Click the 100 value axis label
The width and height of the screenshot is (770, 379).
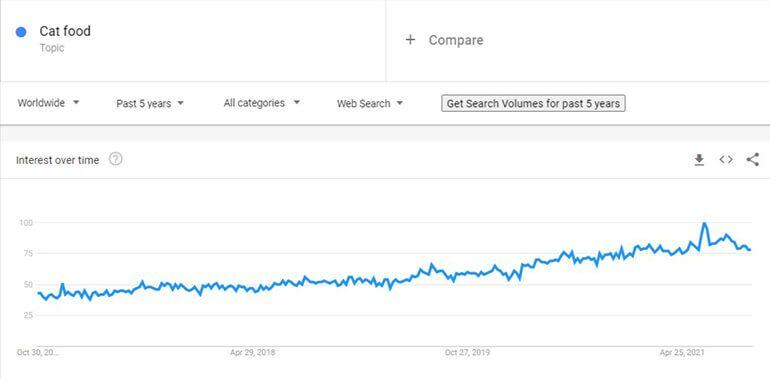[26, 223]
